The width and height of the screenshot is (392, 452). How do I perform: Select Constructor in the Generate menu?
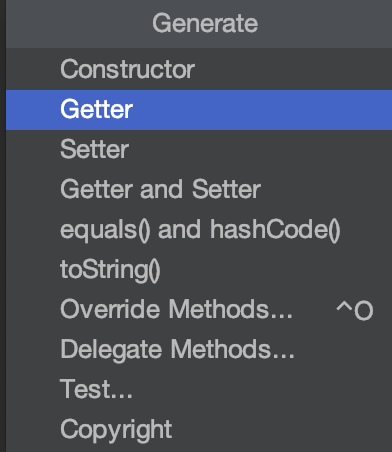tap(199, 70)
